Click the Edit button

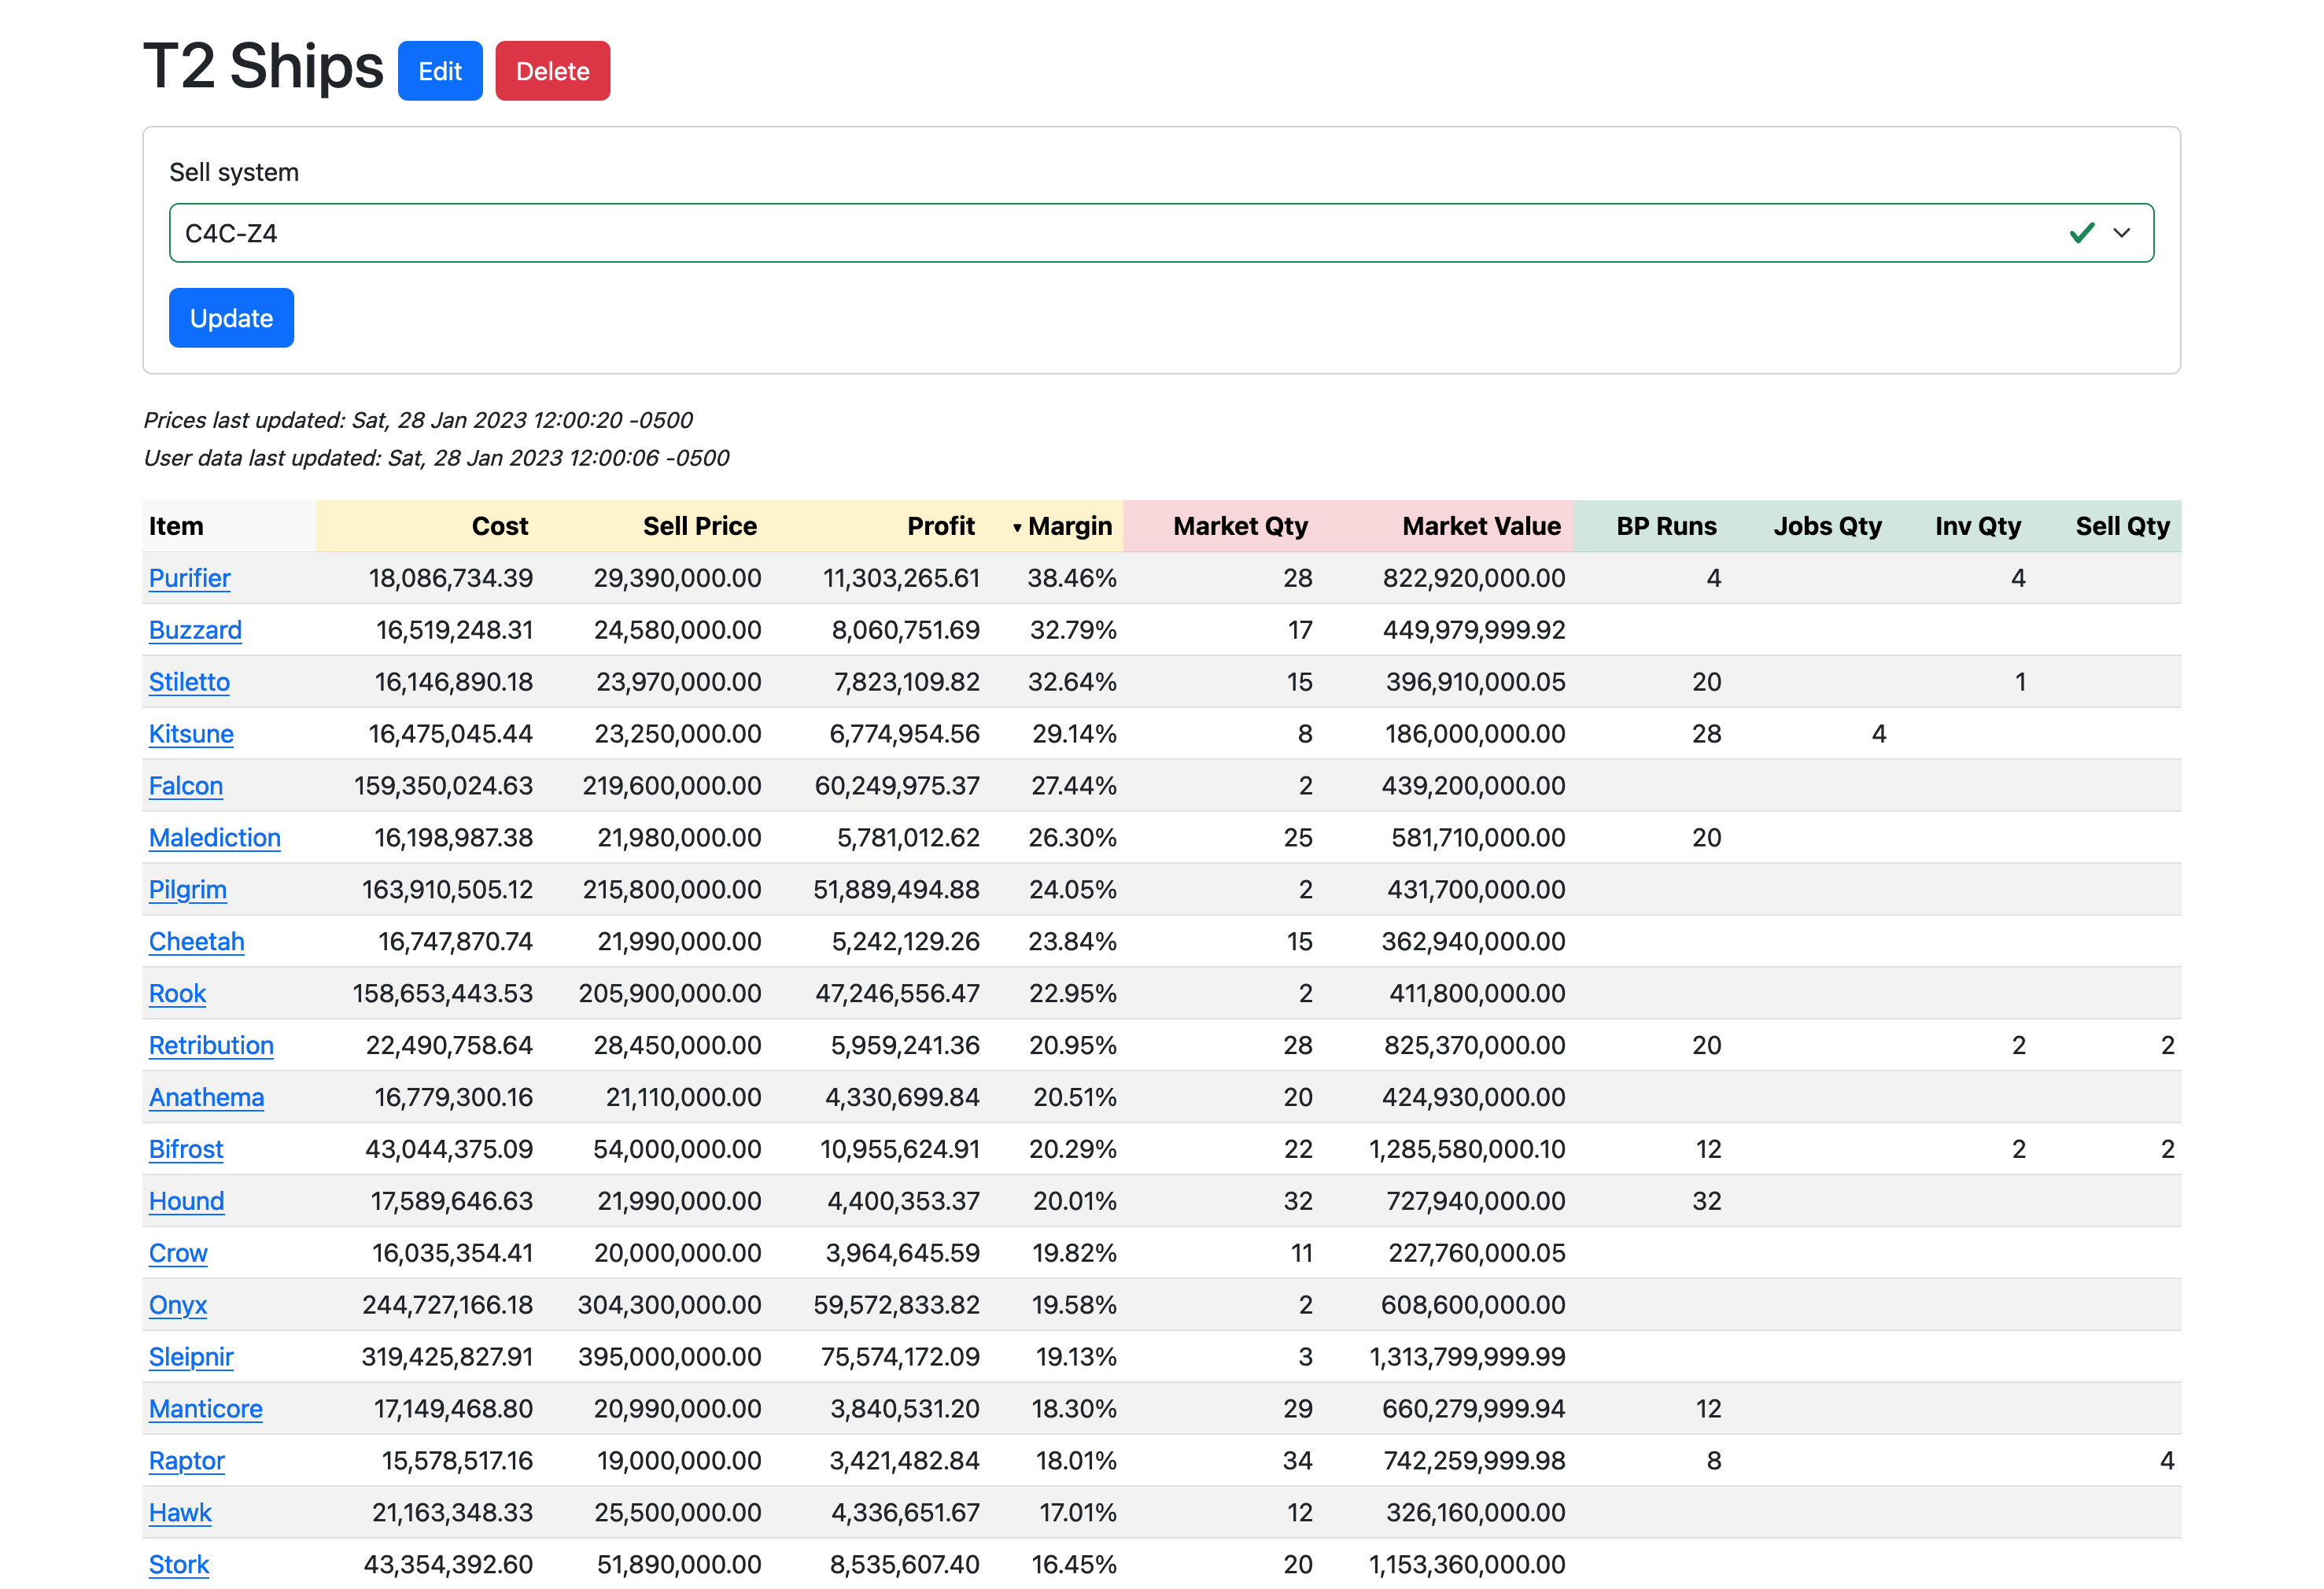(x=439, y=71)
